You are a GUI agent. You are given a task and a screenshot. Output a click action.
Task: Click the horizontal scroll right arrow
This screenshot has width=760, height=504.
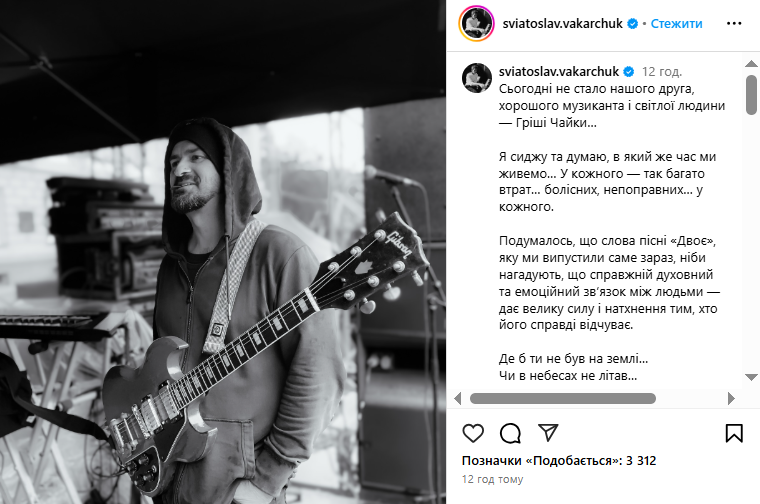click(x=731, y=398)
